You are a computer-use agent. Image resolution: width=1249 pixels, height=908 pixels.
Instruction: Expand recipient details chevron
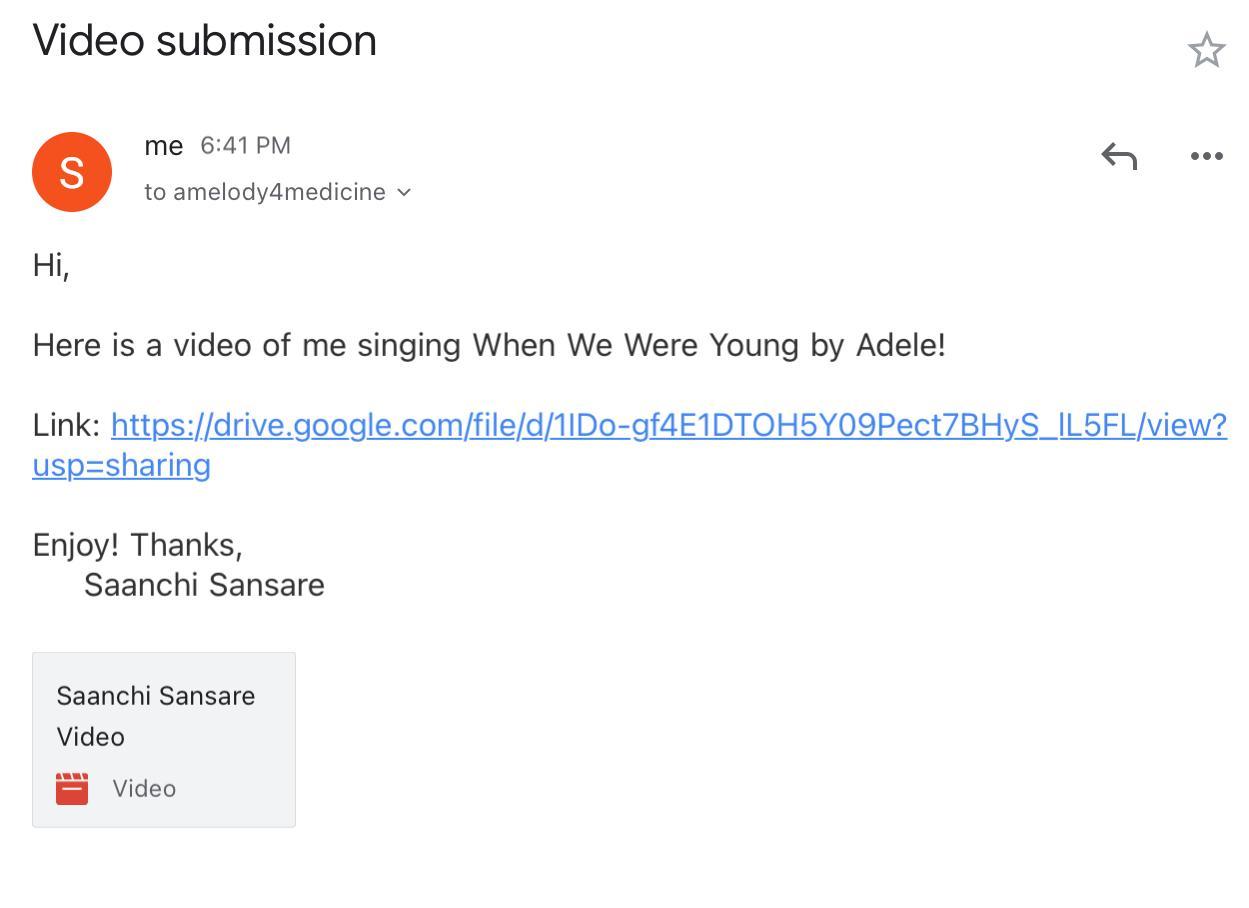click(x=404, y=192)
